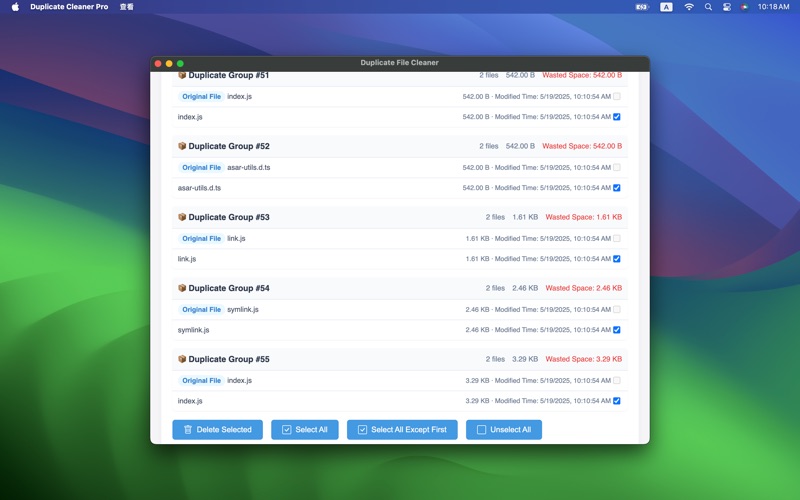800x500 pixels.
Task: Open Spotlight search in menu bar
Action: (708, 7)
